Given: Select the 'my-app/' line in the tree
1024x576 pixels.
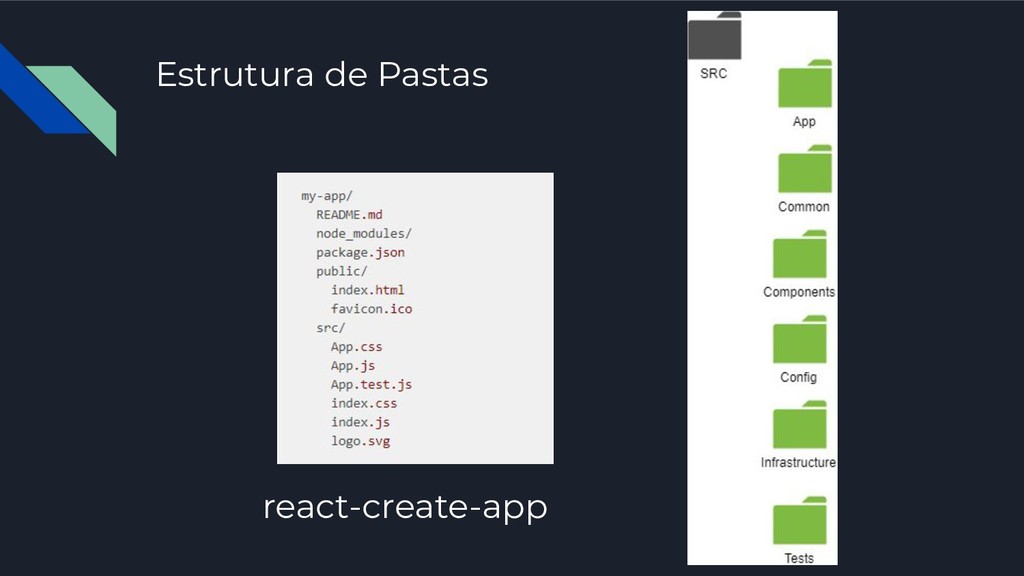Looking at the screenshot, I should click(x=327, y=196).
